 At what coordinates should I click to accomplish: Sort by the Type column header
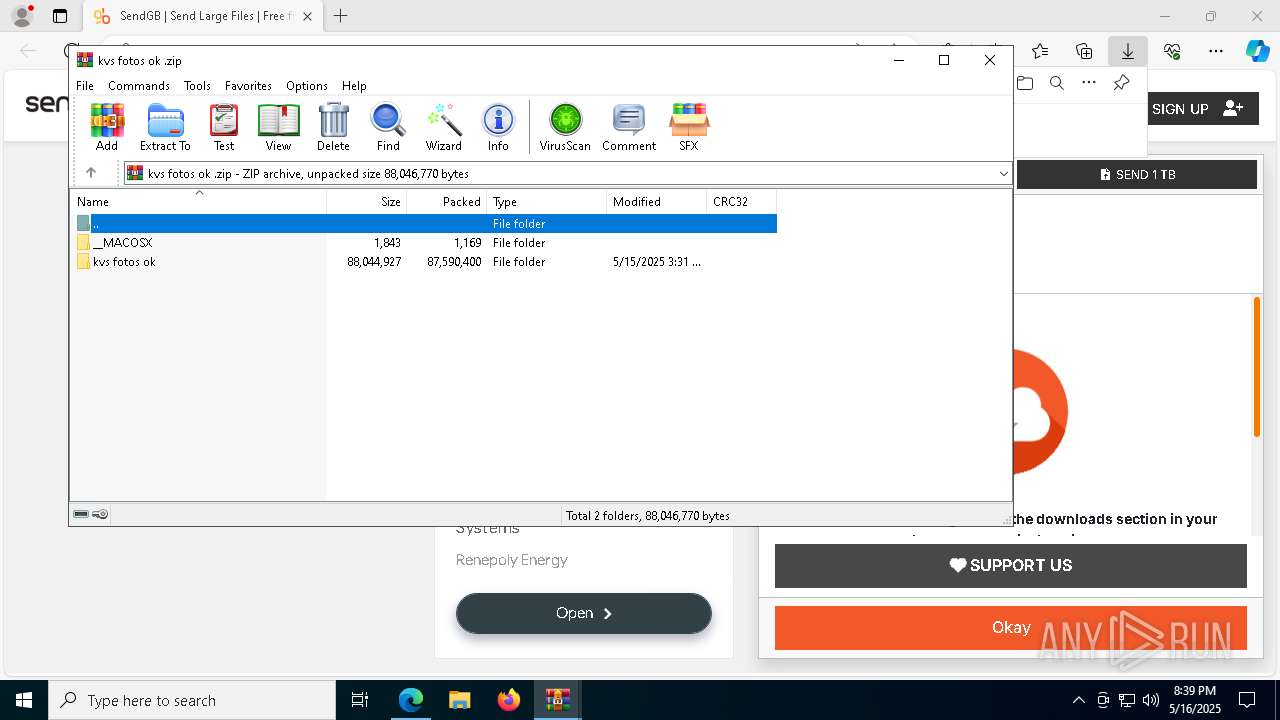[547, 202]
